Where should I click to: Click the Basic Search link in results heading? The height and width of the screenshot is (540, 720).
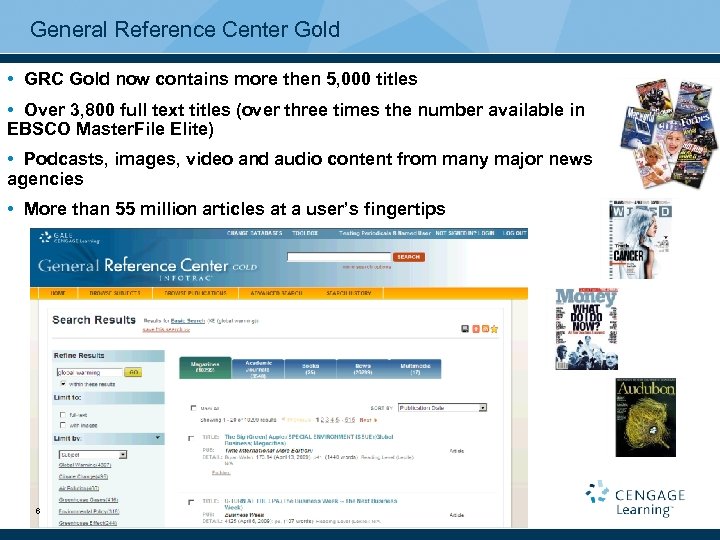(x=188, y=321)
